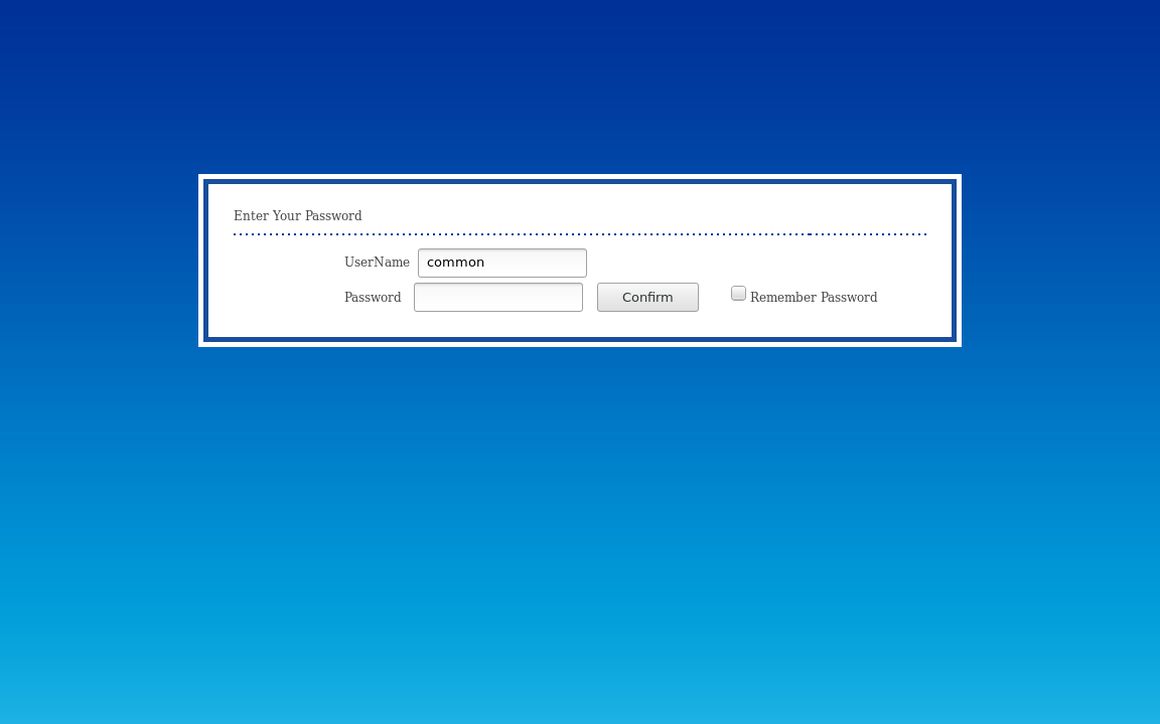Screen dimensions: 1160x724
Task: Click the Remember Password label text
Action: click(x=813, y=297)
